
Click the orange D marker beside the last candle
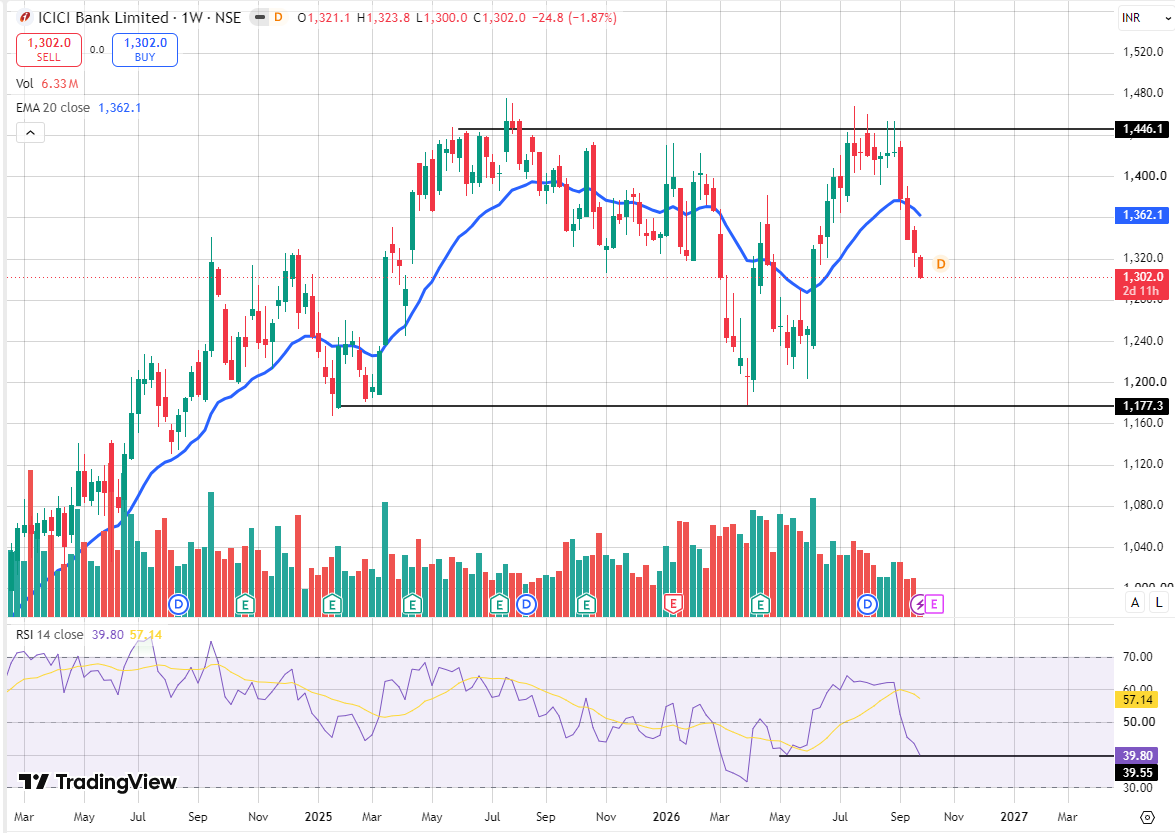click(x=940, y=264)
